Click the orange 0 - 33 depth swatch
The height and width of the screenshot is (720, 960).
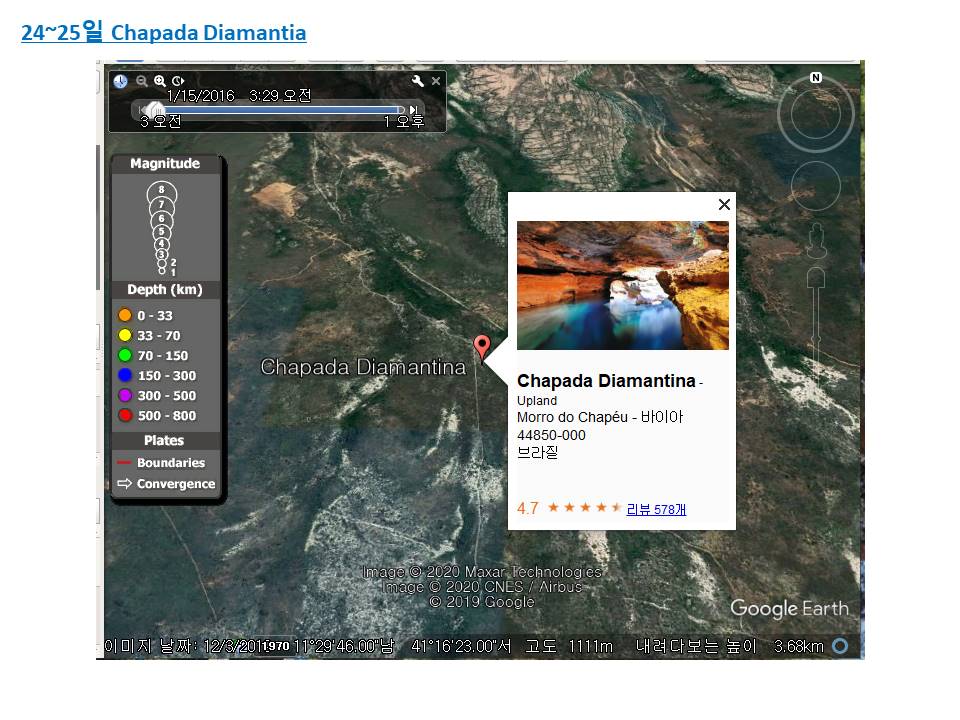[125, 315]
